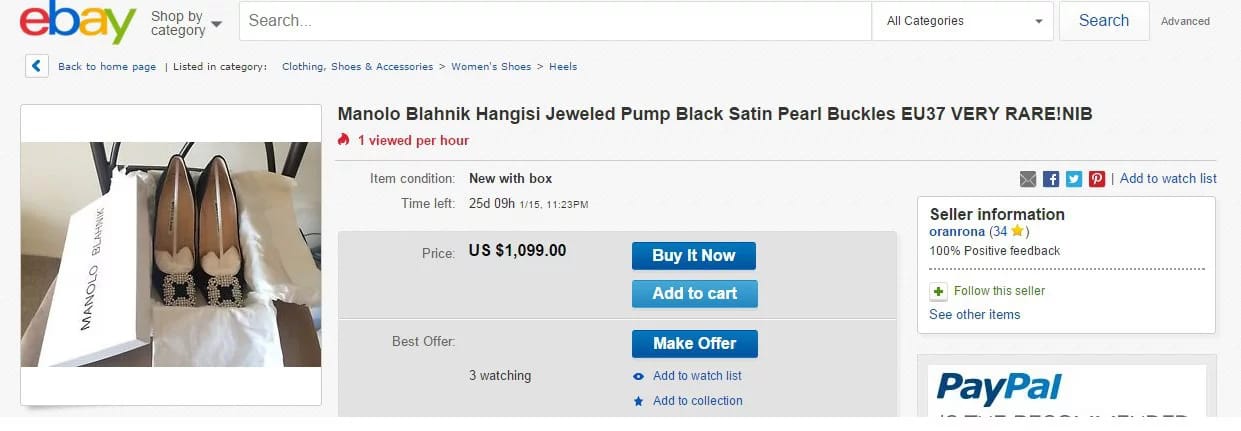Image resolution: width=1241 pixels, height=431 pixels.
Task: Click the eBay logo
Action: 78,22
